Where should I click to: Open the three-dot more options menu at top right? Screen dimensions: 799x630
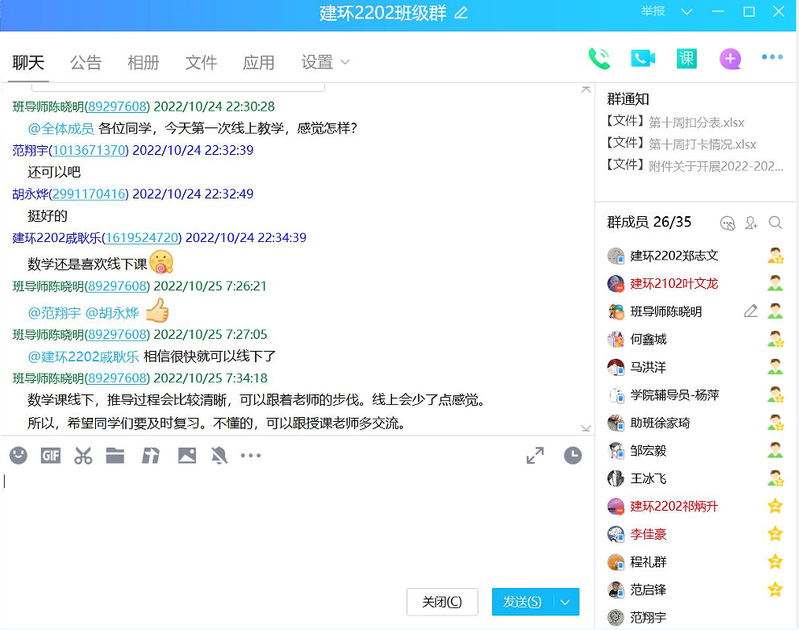click(772, 57)
